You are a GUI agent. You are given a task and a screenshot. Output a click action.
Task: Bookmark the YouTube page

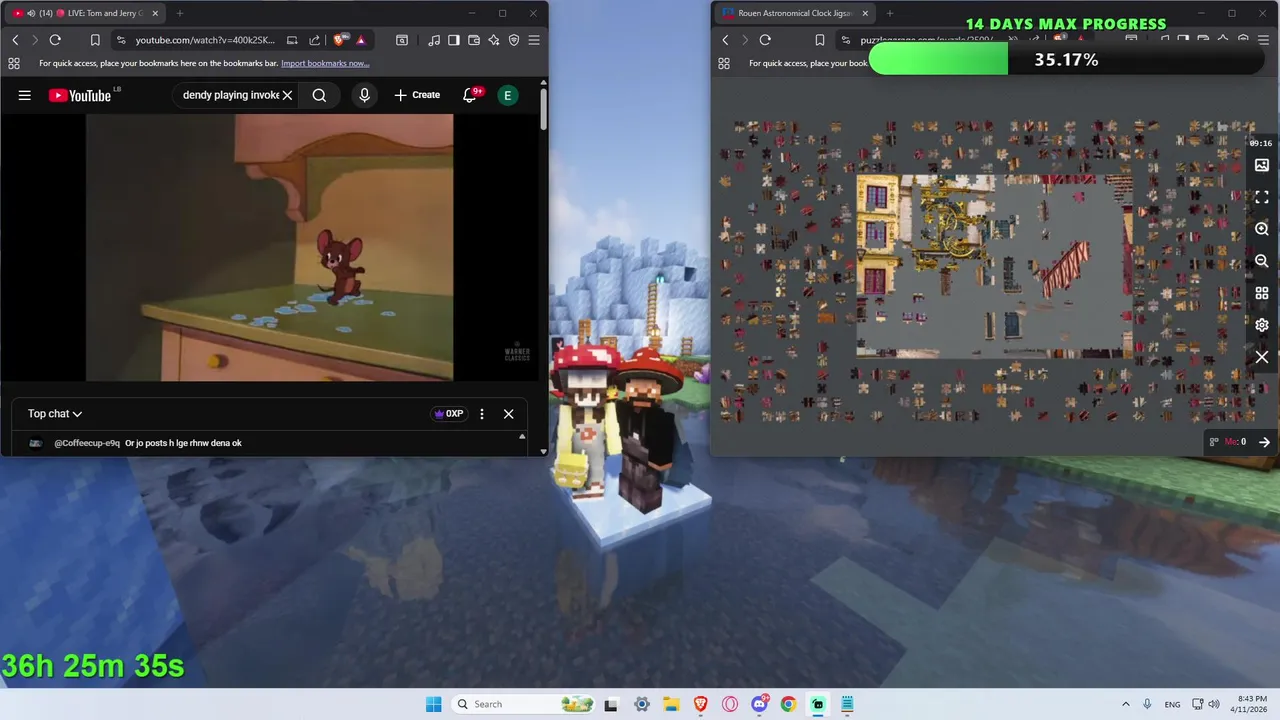coord(95,40)
